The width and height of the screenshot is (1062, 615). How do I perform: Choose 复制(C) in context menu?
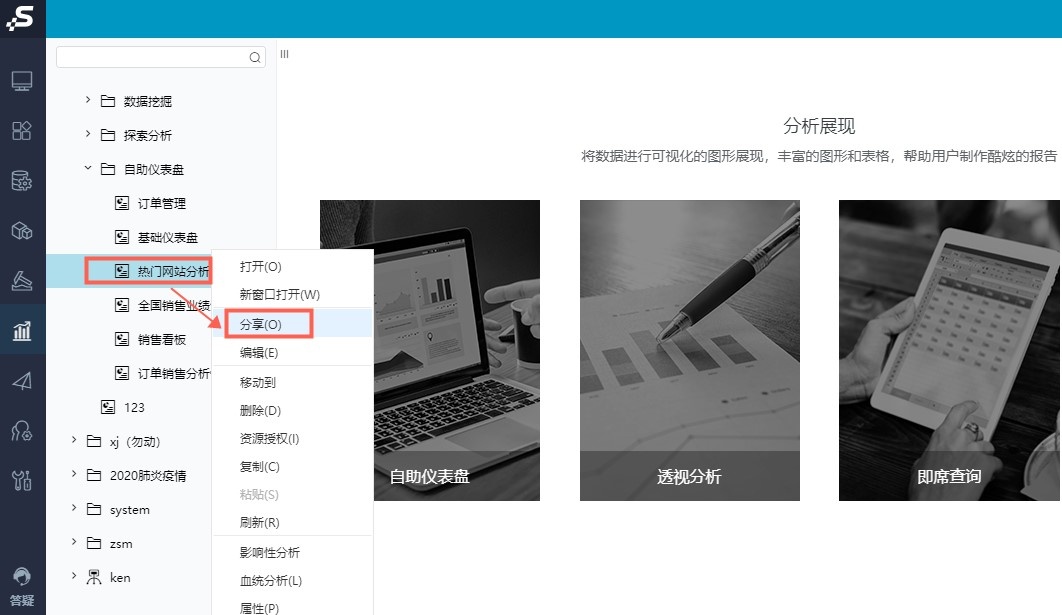click(x=293, y=467)
